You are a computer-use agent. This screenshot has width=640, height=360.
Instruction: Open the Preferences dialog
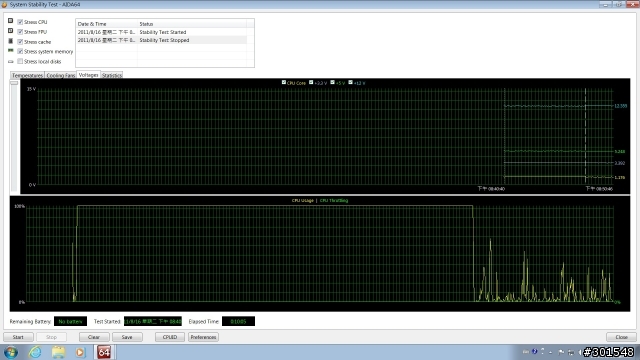203,337
